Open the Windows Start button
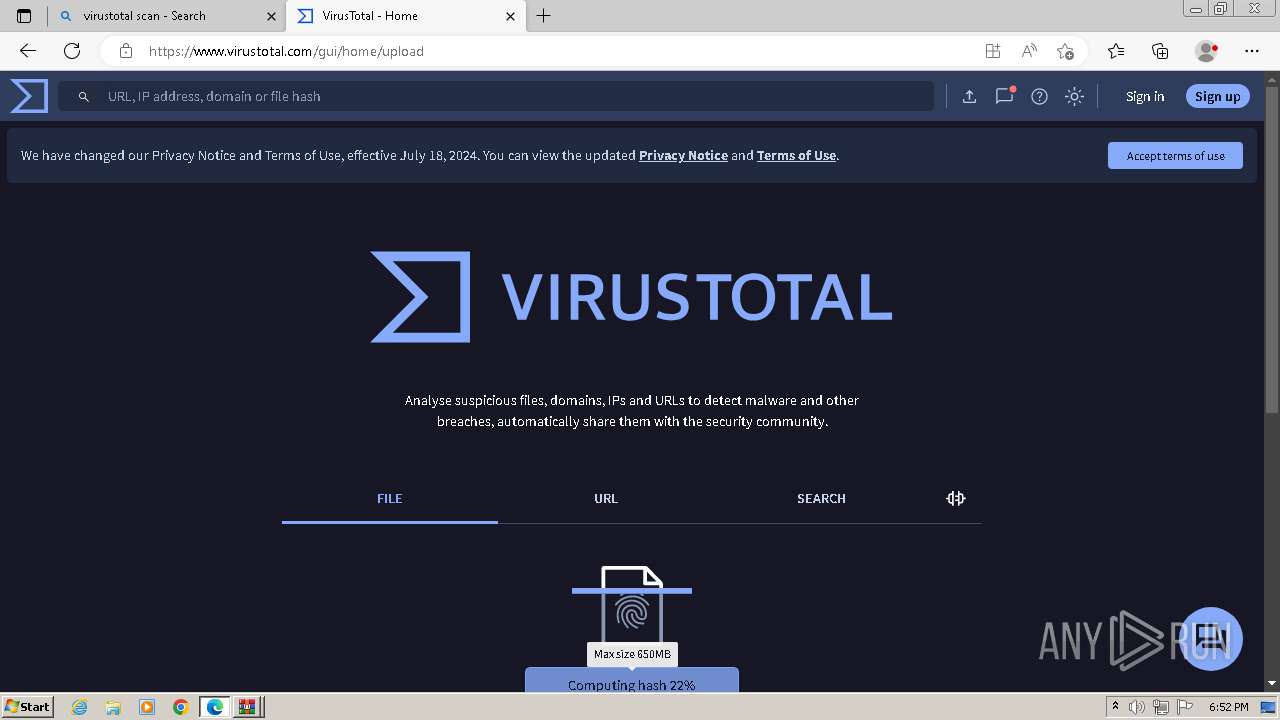Viewport: 1280px width, 720px height. [28, 706]
